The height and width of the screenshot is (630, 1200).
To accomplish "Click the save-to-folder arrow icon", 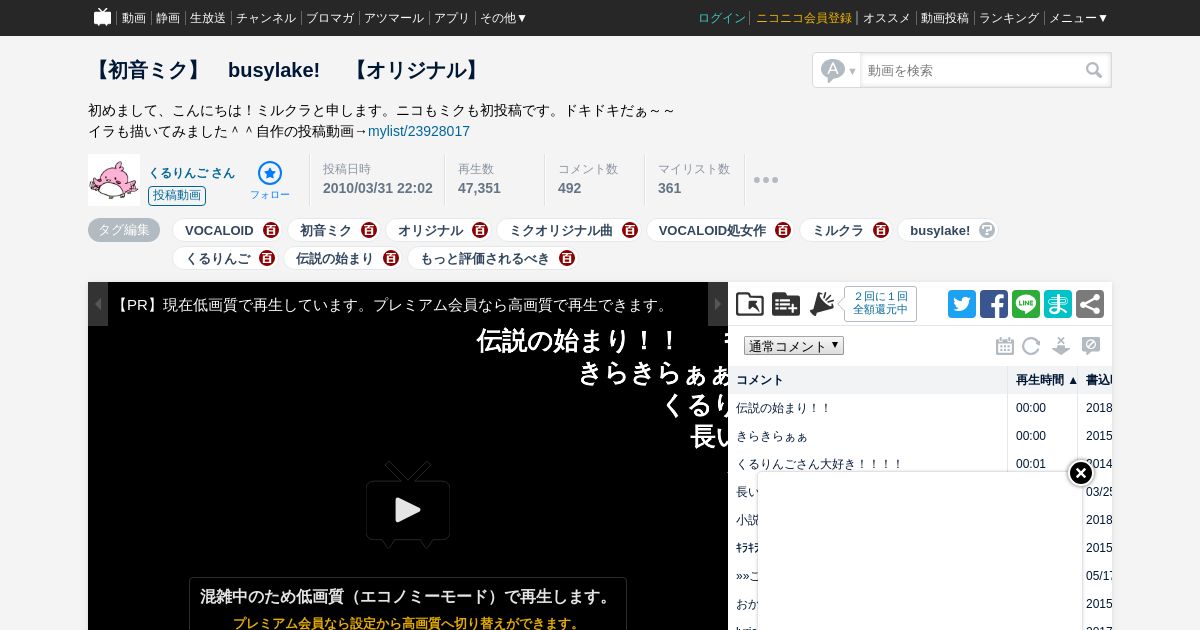I will pyautogui.click(x=750, y=304).
